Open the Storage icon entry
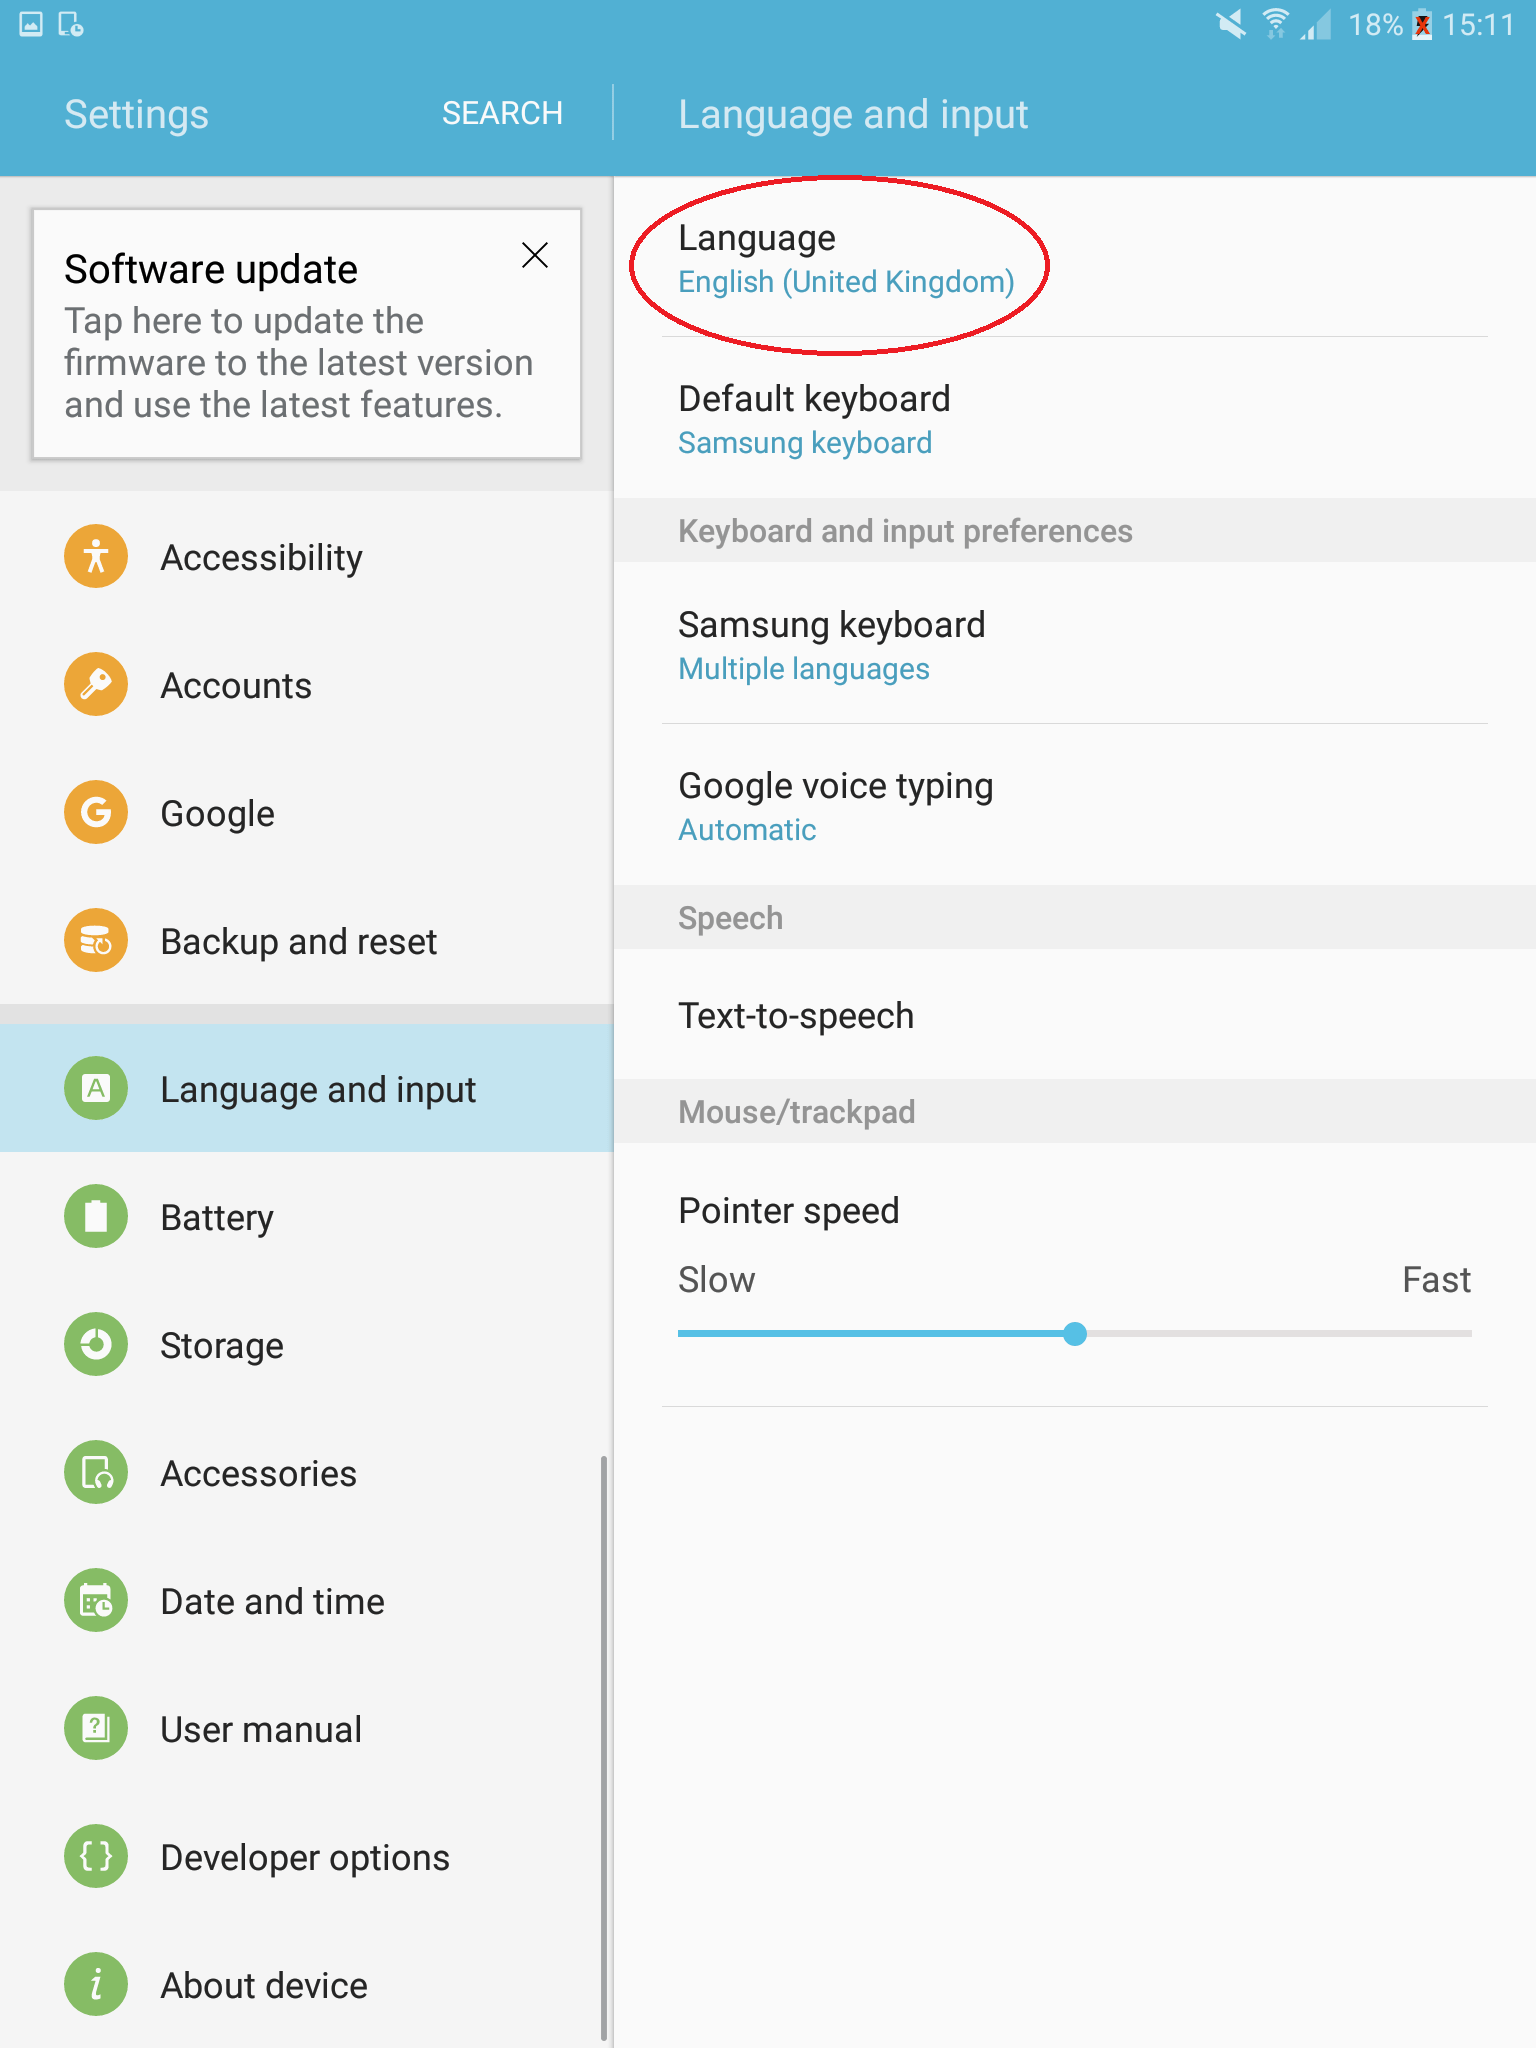Viewport: 1536px width, 2048px height. pos(96,1344)
